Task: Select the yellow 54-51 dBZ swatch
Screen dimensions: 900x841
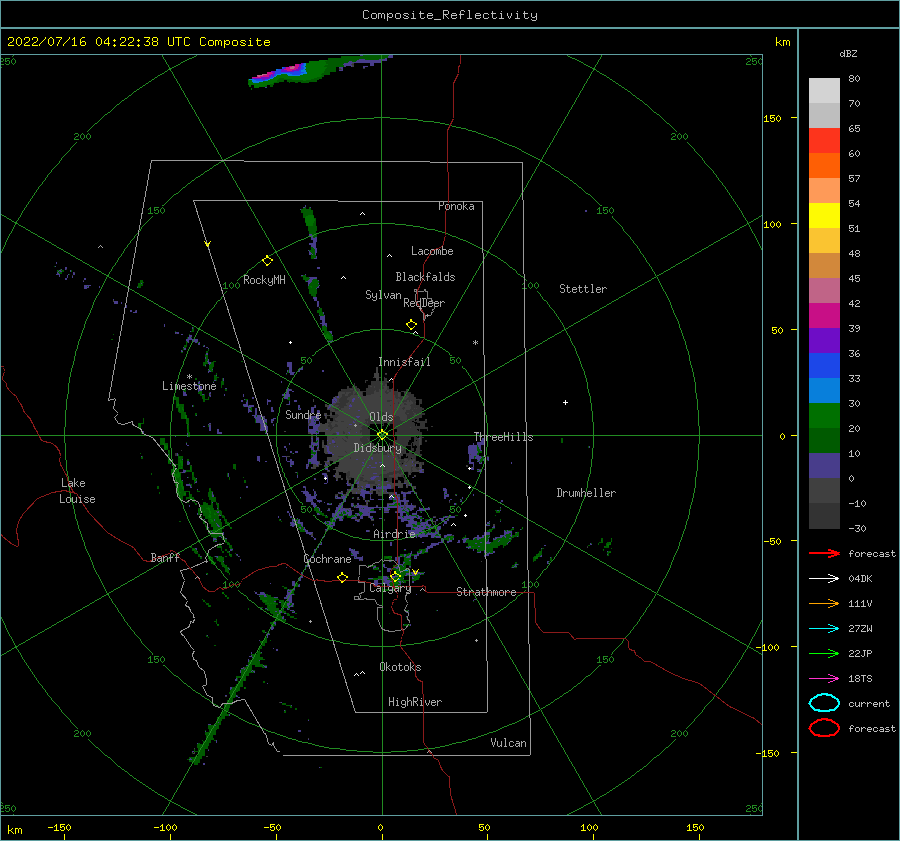Action: click(x=824, y=216)
